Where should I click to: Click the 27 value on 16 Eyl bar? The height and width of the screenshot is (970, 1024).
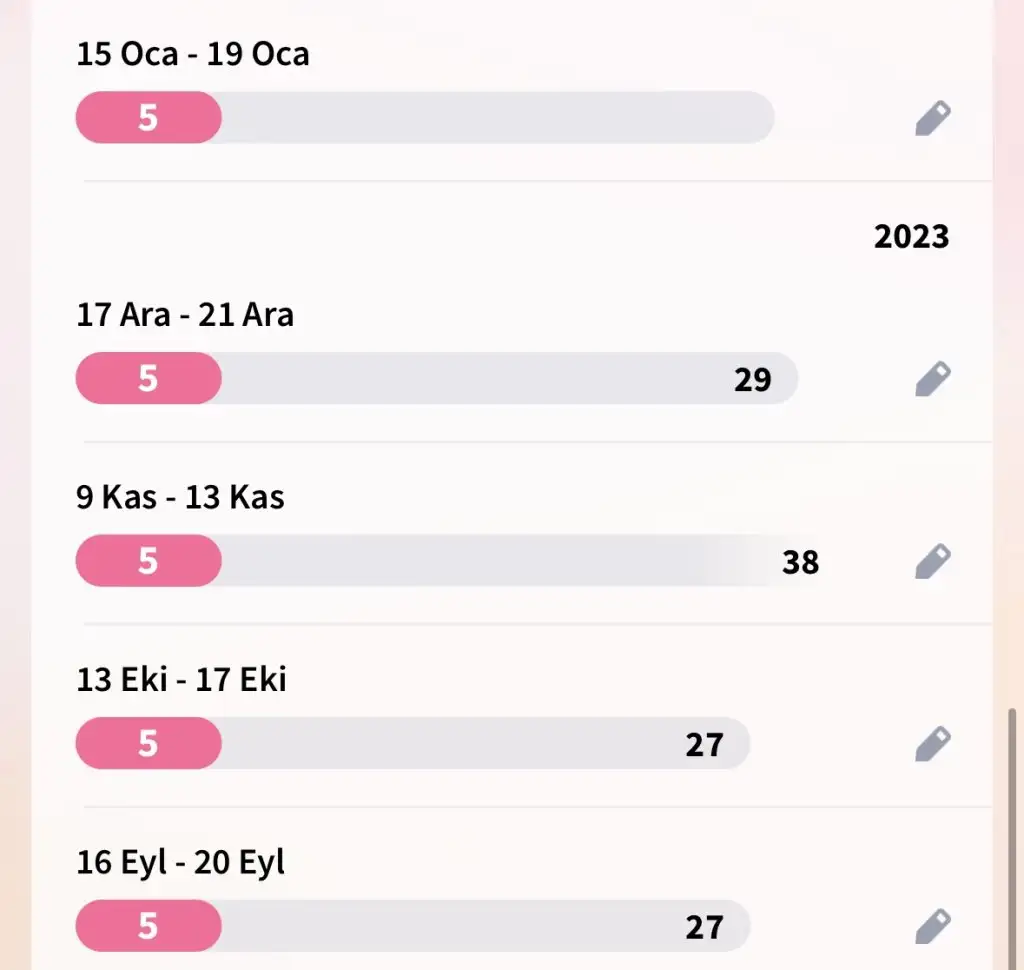pyautogui.click(x=704, y=927)
